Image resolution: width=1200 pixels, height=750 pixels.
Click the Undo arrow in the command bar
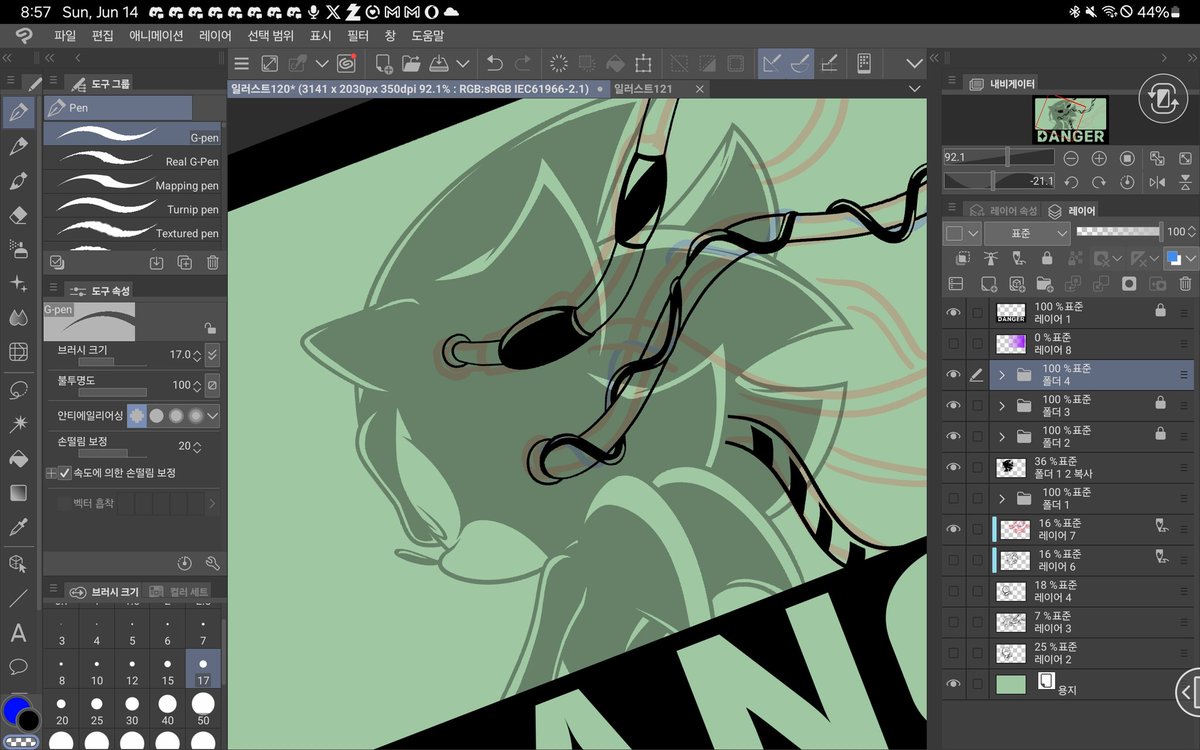[x=494, y=64]
